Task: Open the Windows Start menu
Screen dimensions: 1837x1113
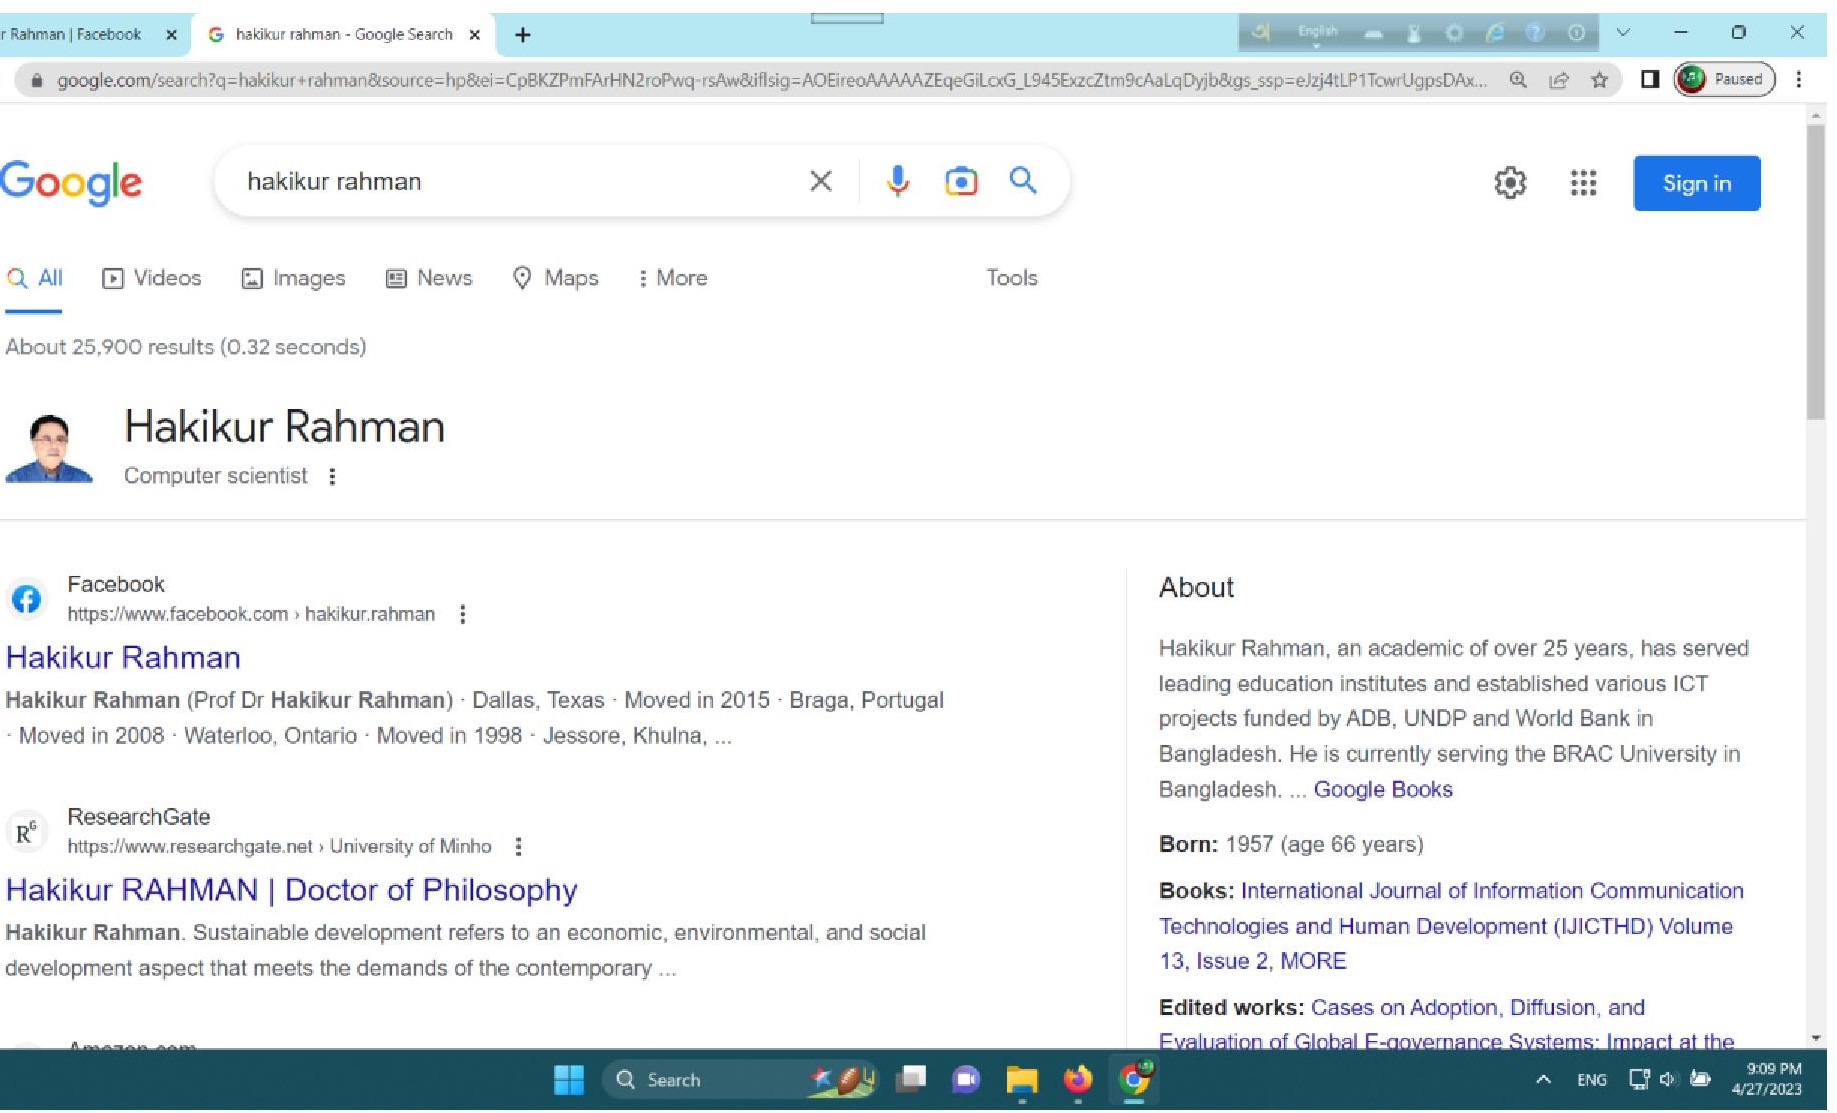Action: 568,1080
